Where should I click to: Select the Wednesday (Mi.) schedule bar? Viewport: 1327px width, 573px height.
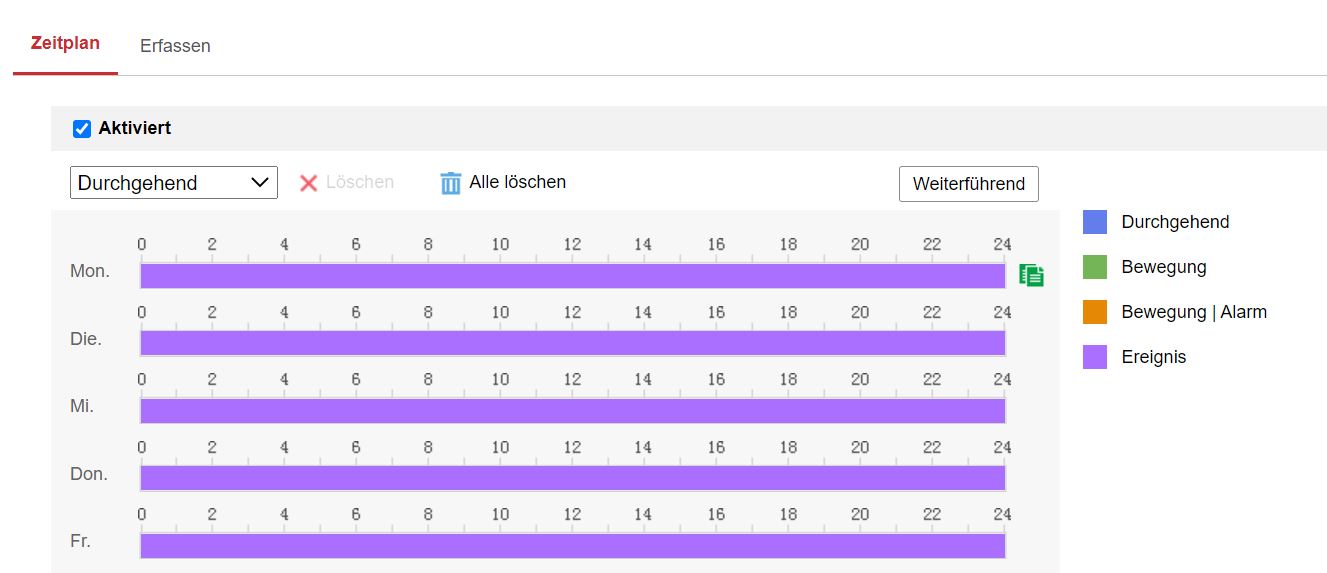(x=572, y=411)
